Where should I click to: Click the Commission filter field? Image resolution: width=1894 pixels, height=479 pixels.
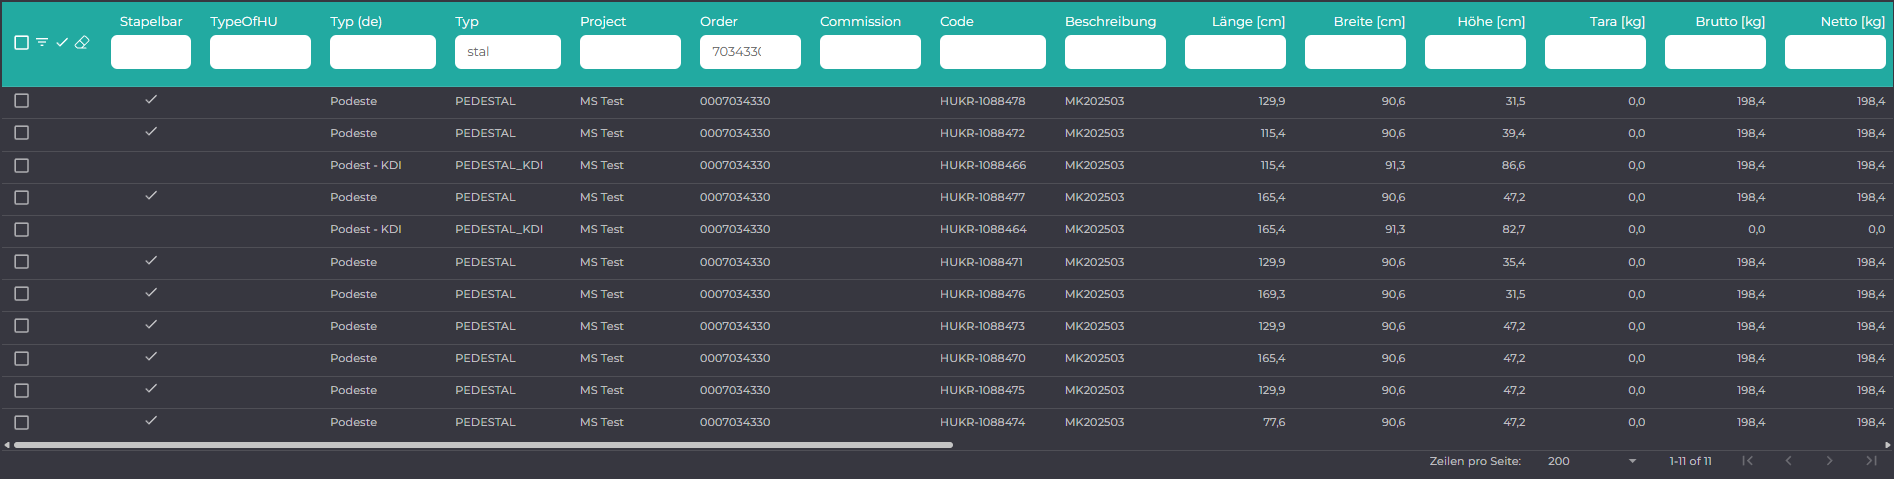point(870,52)
